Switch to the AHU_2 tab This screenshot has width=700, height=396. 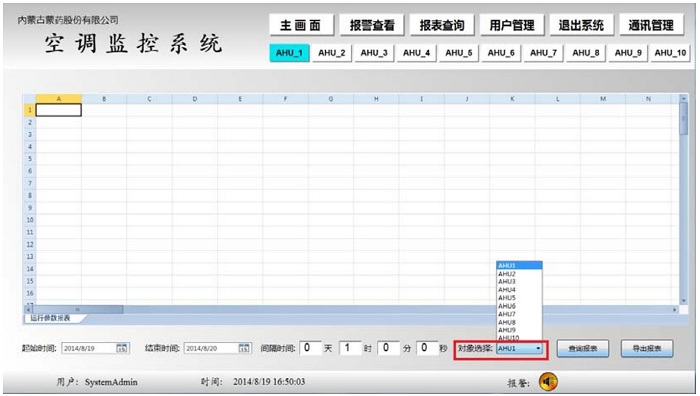332,53
